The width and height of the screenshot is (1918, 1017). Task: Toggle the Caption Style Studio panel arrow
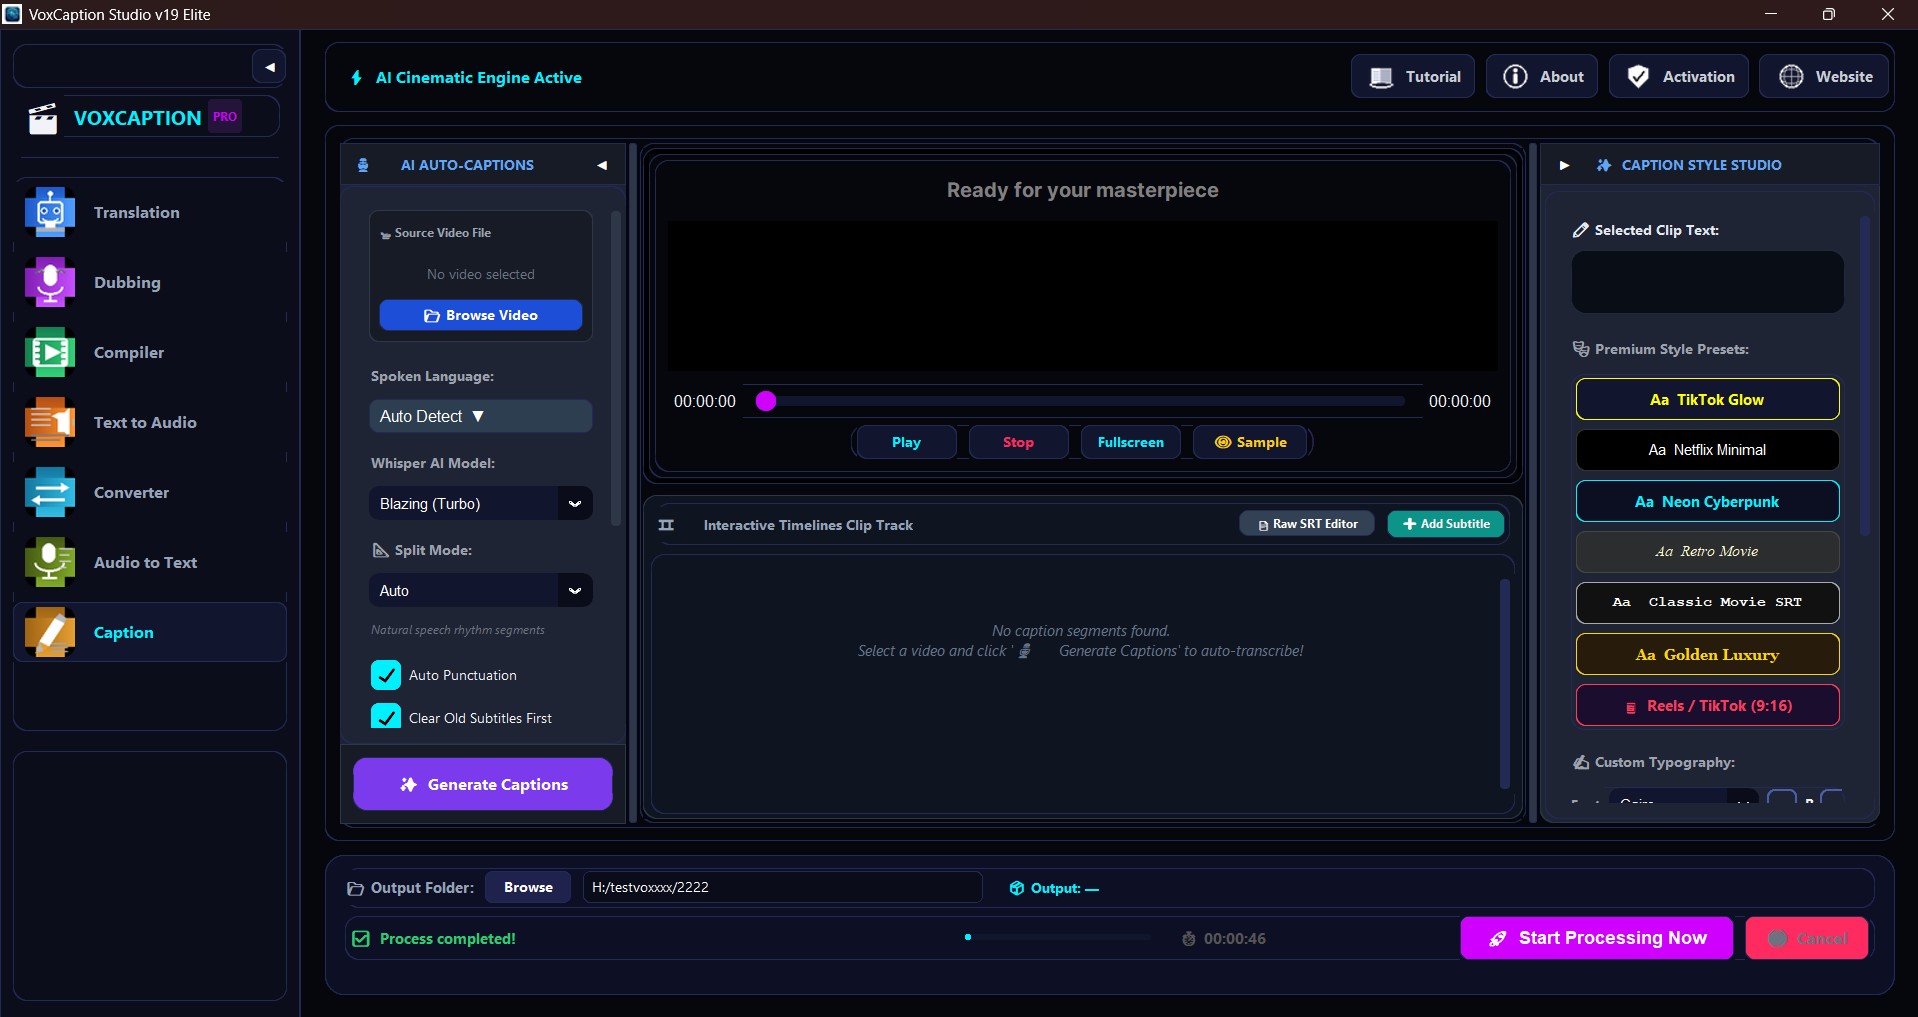coord(1564,165)
